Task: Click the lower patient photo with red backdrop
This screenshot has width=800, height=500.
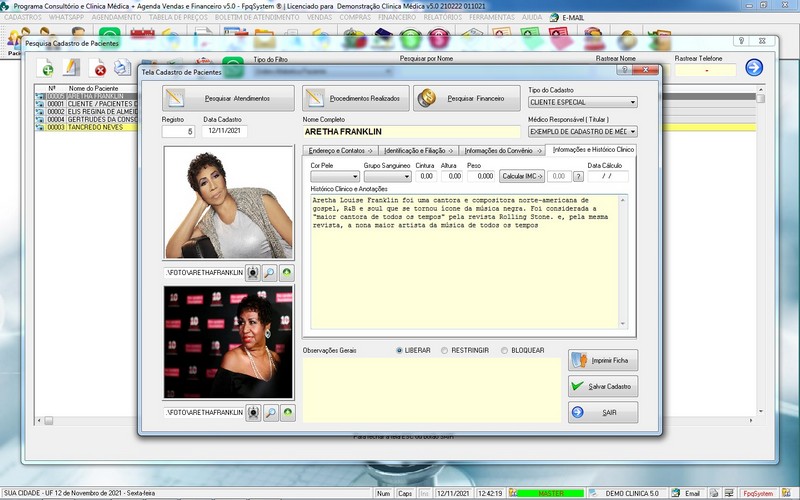Action: pos(229,342)
